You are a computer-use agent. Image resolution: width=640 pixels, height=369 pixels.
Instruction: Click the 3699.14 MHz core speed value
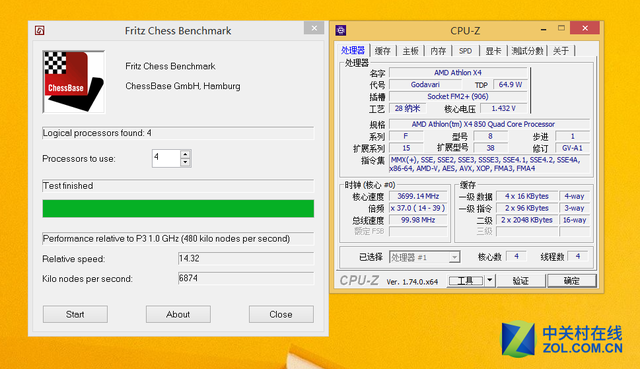pyautogui.click(x=418, y=196)
